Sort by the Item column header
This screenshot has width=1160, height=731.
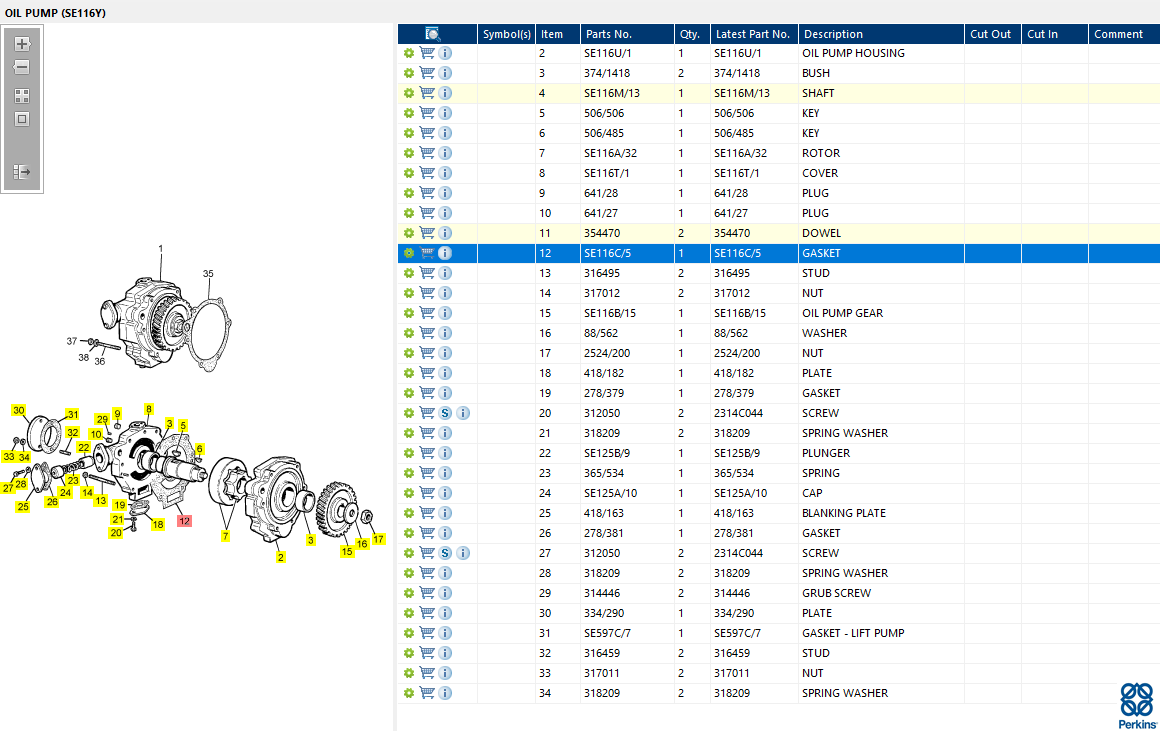pos(558,34)
